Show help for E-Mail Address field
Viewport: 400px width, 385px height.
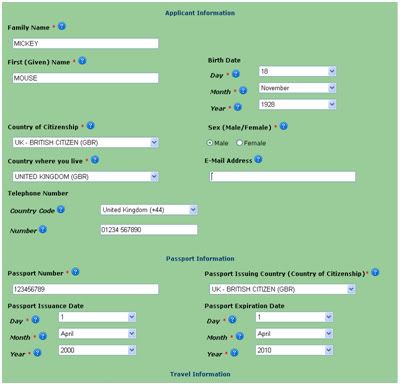(x=258, y=159)
